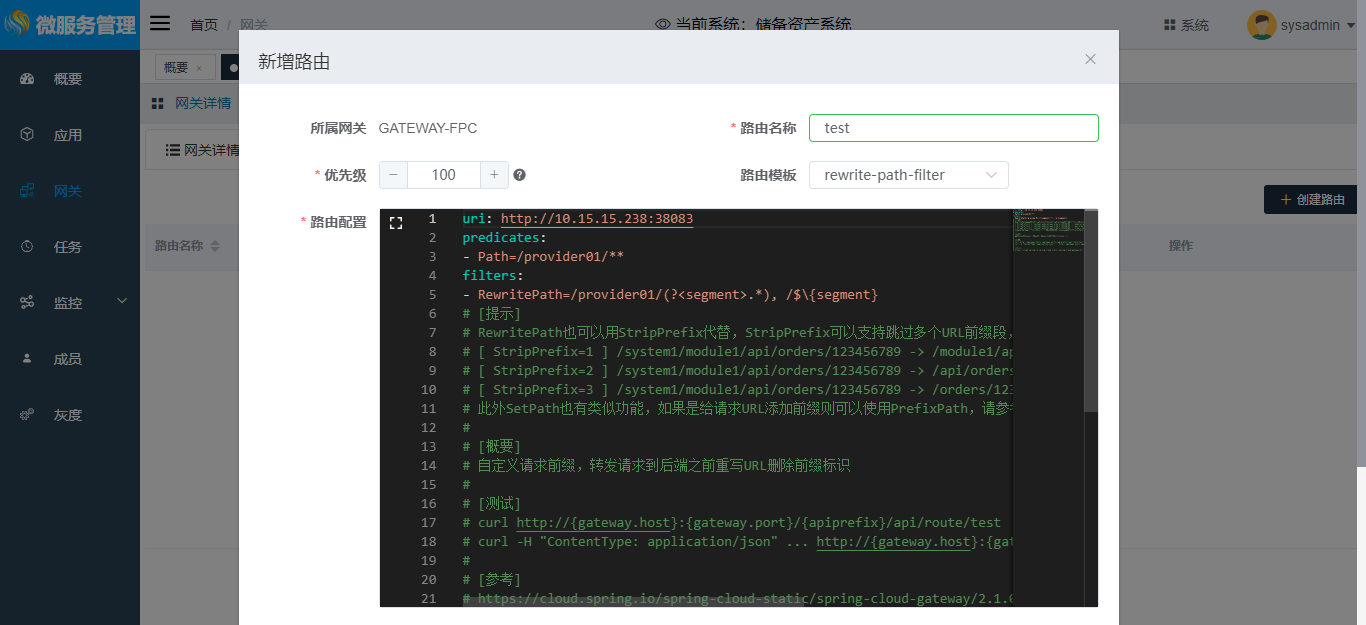The height and width of the screenshot is (625, 1366).
Task: Open 成员 in the sidebar
Action: (x=68, y=359)
